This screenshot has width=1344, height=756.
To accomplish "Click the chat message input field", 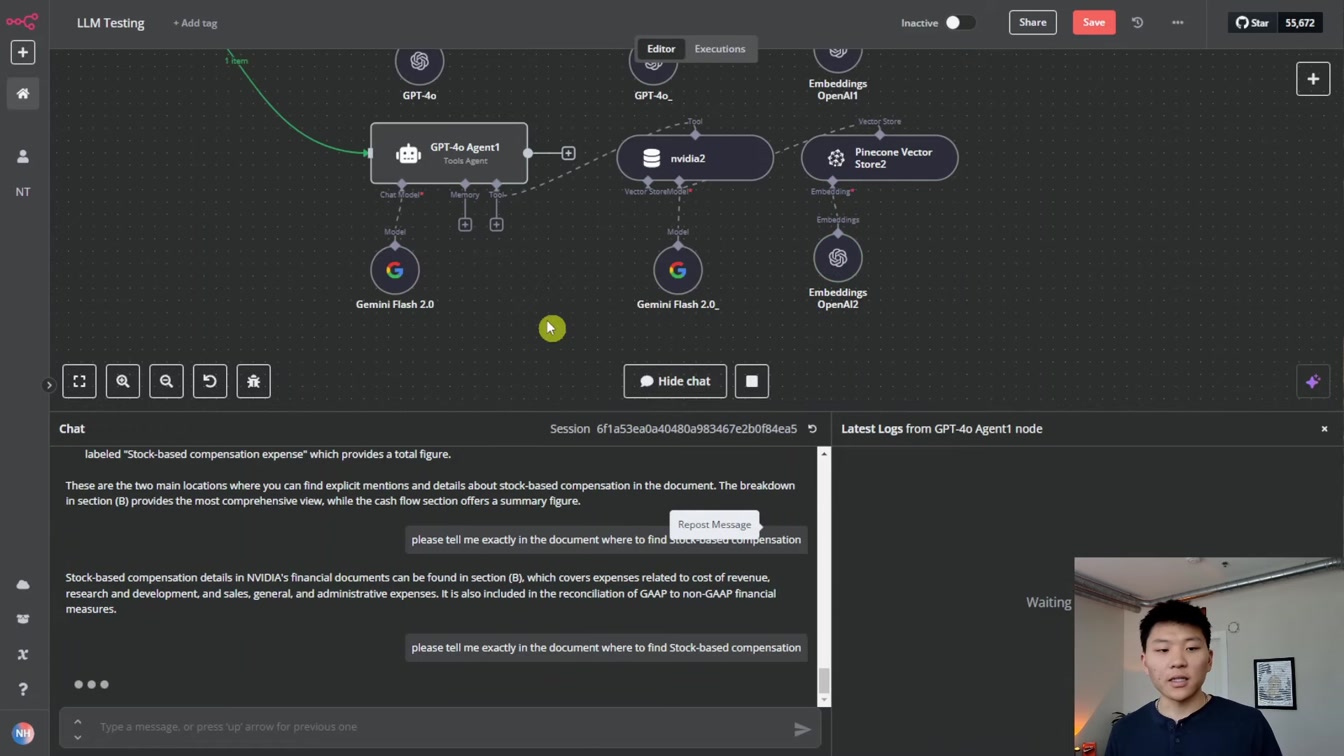I will (x=440, y=727).
